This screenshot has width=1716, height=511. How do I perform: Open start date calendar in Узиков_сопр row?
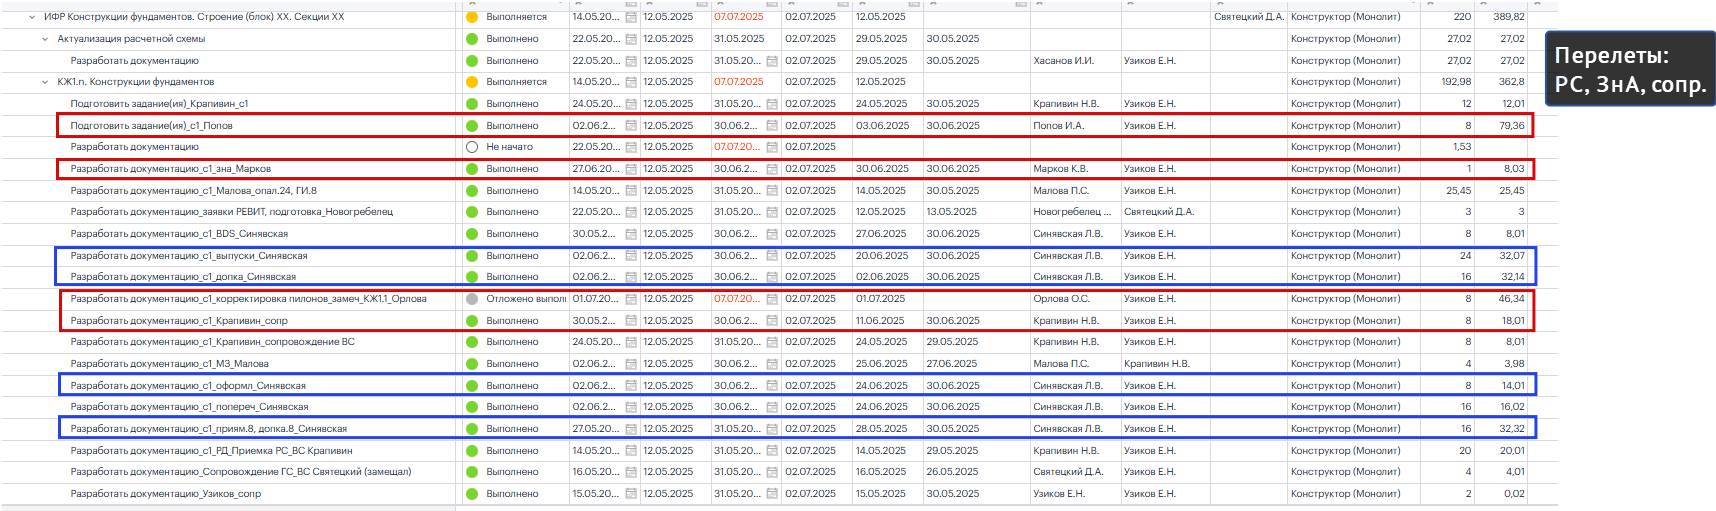point(631,494)
